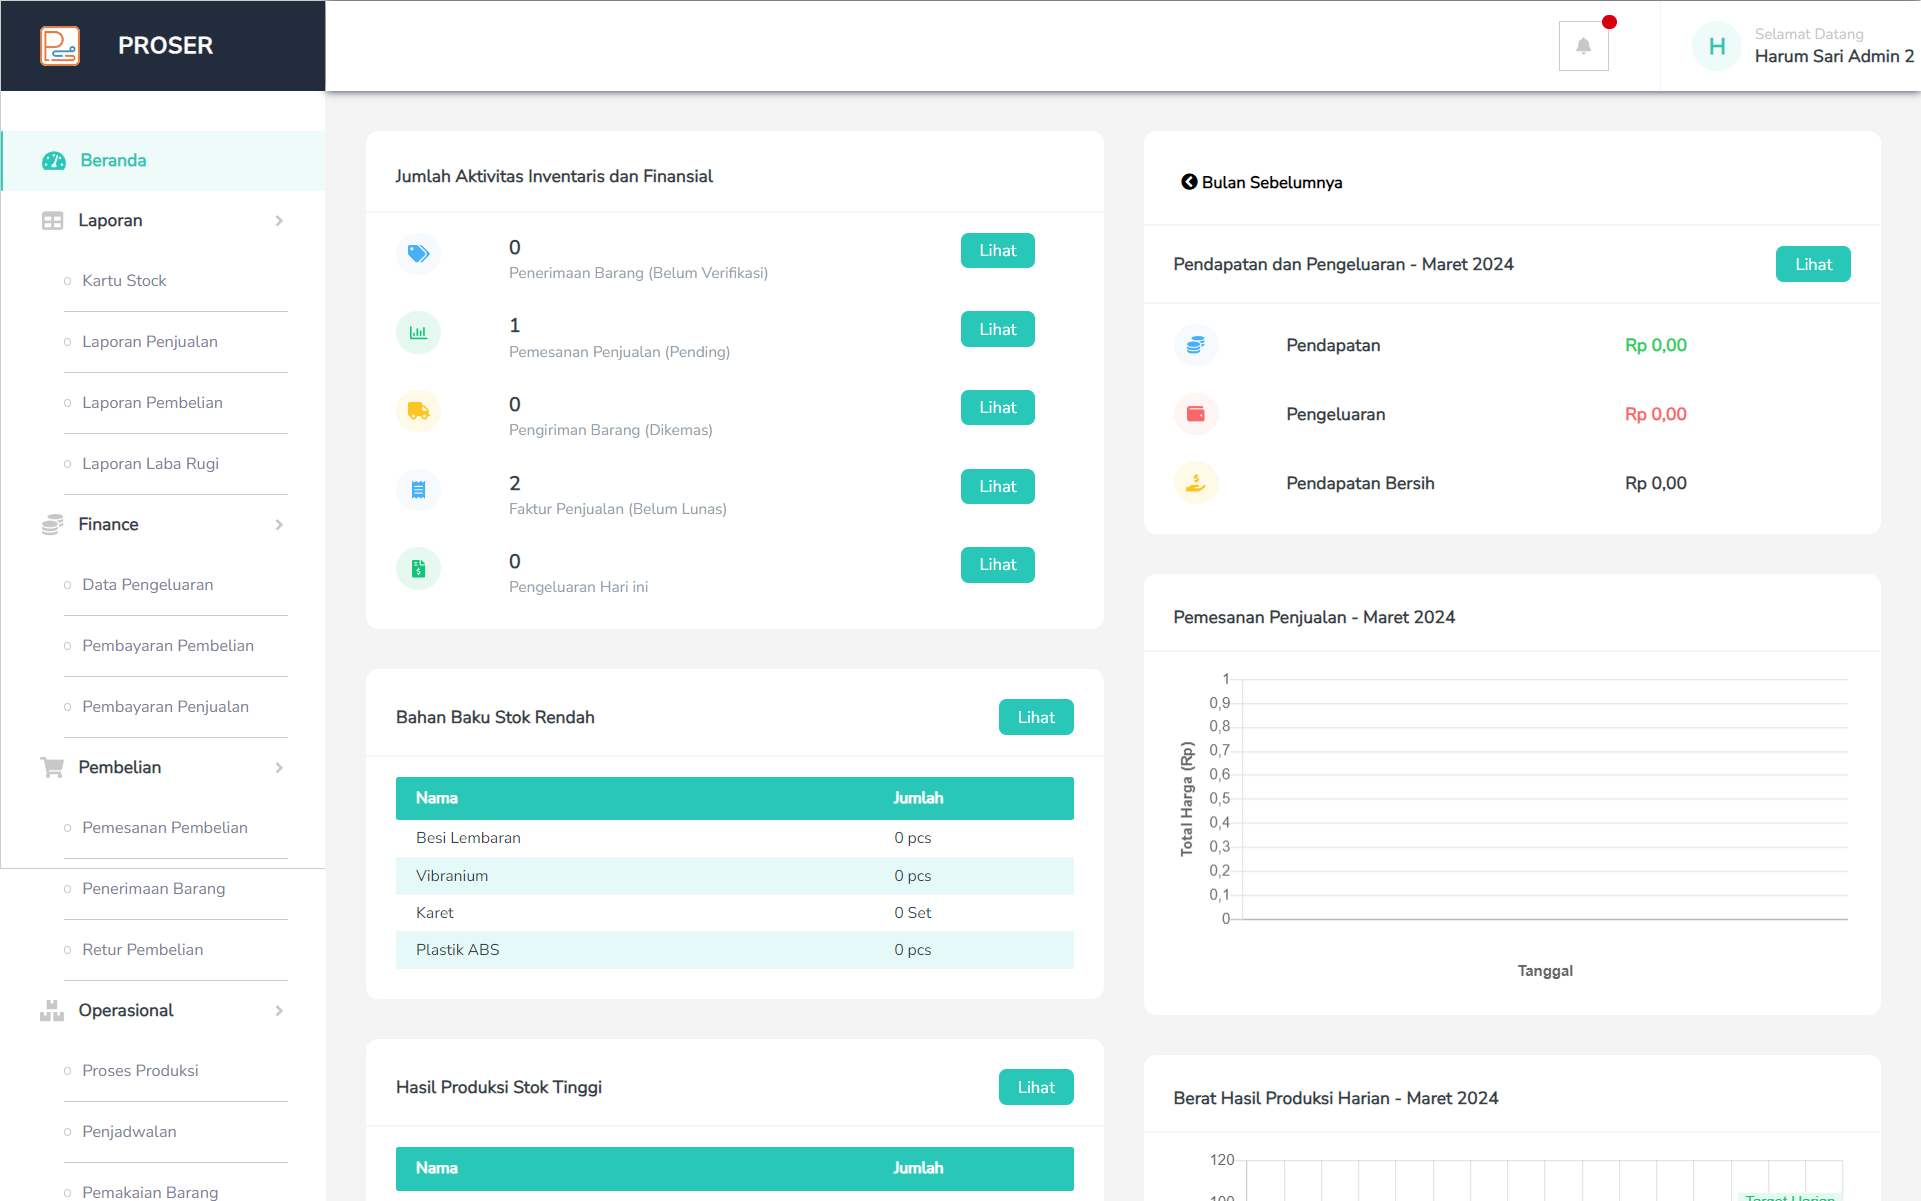Open the Kartu Stock report

click(124, 281)
